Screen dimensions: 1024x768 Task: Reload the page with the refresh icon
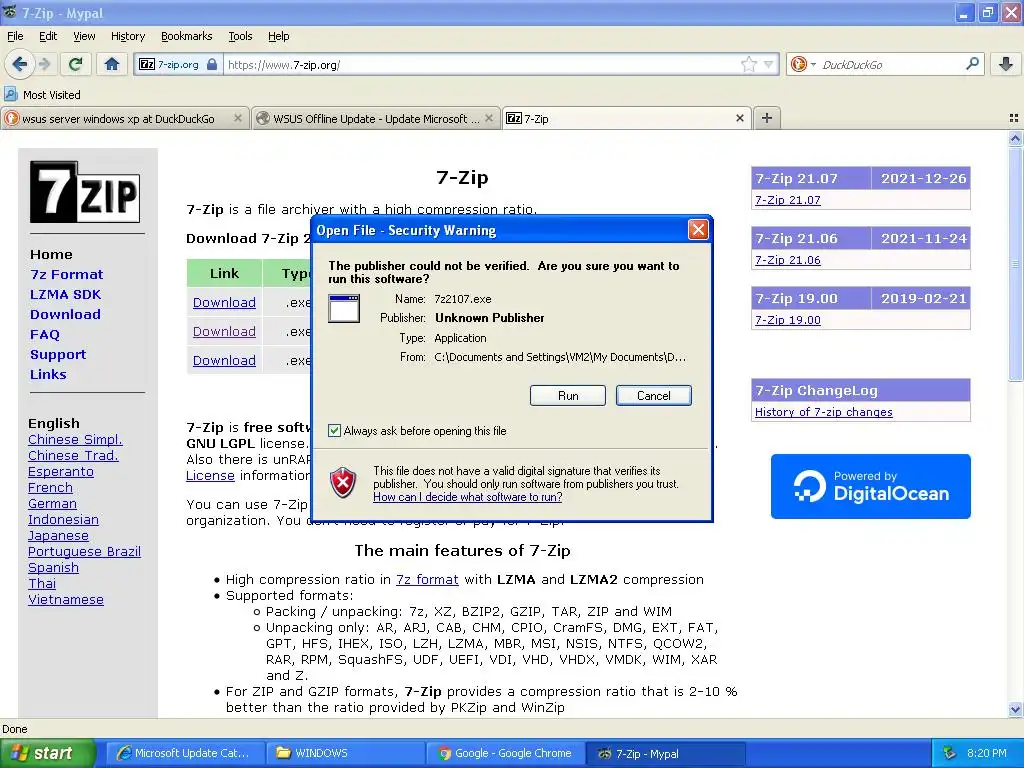76,64
